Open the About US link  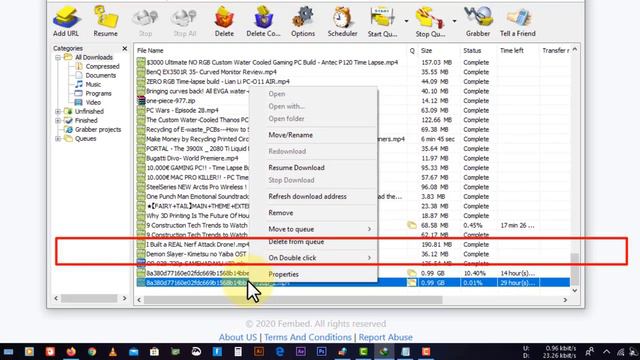pos(238,338)
